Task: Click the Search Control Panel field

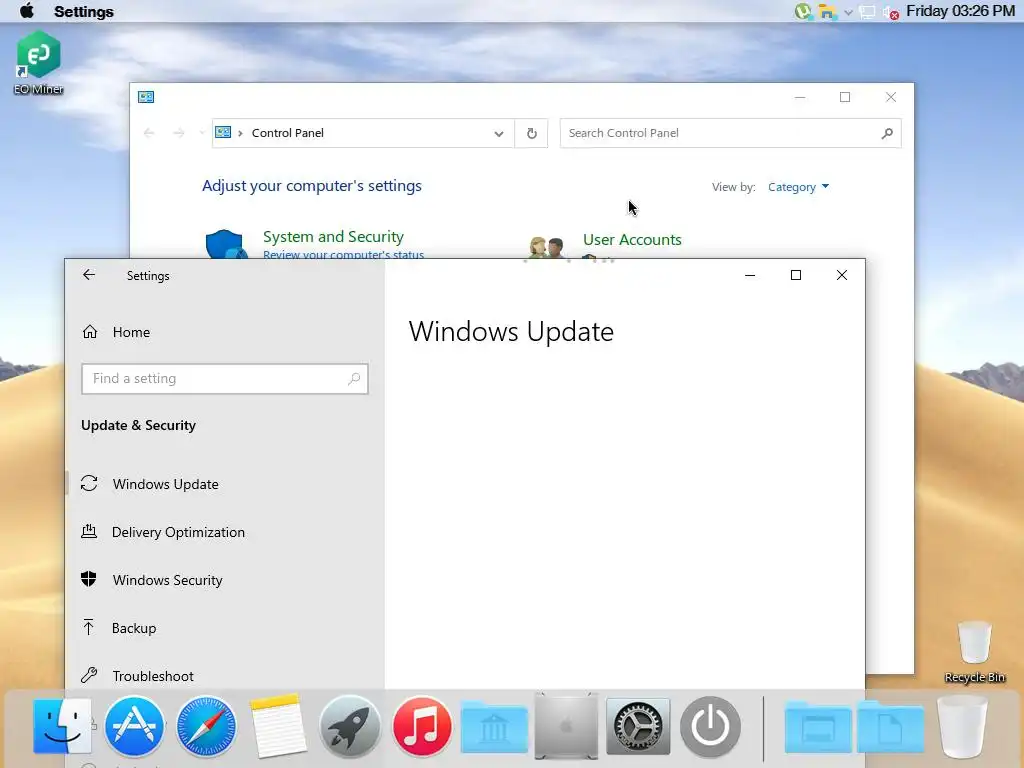Action: (730, 133)
